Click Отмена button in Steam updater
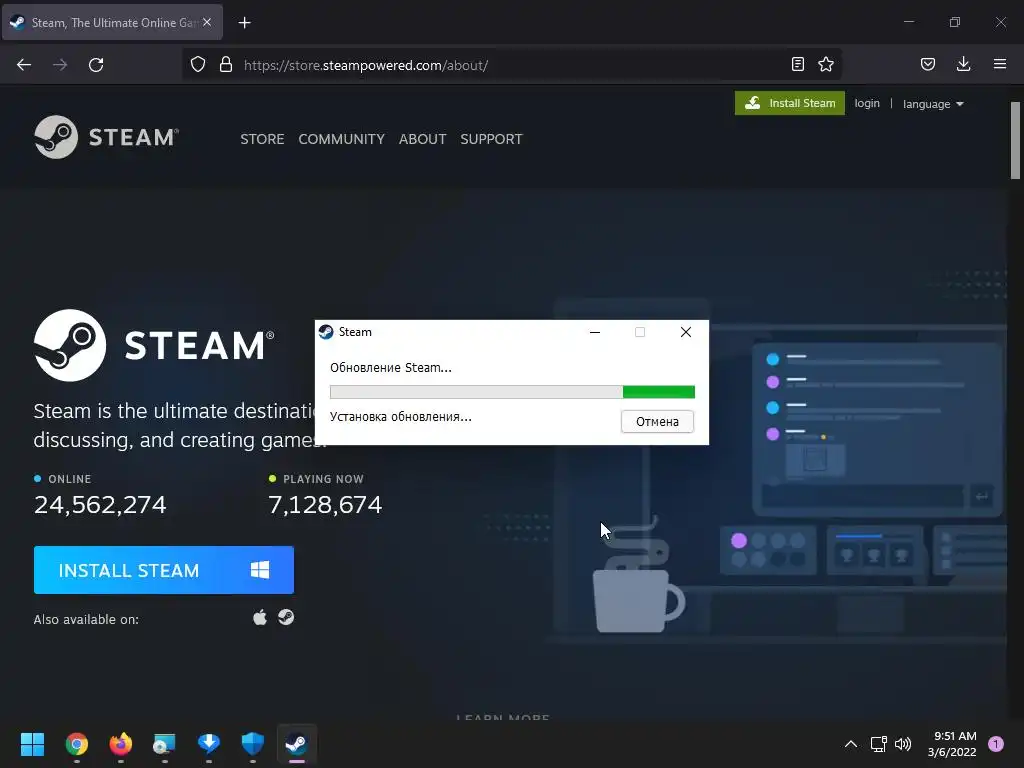The image size is (1024, 768). pos(657,421)
